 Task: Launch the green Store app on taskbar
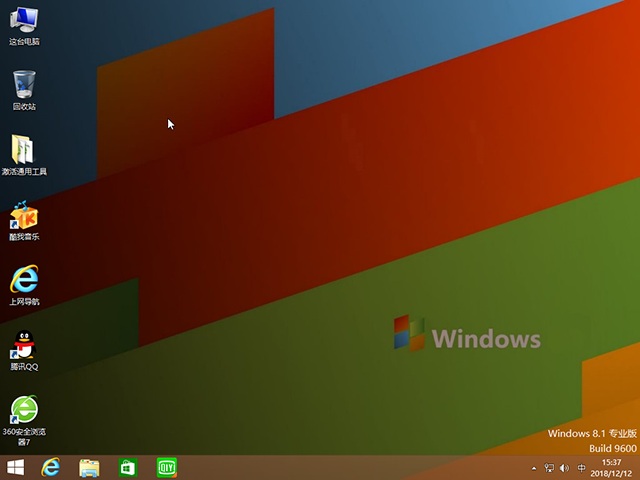pos(128,467)
